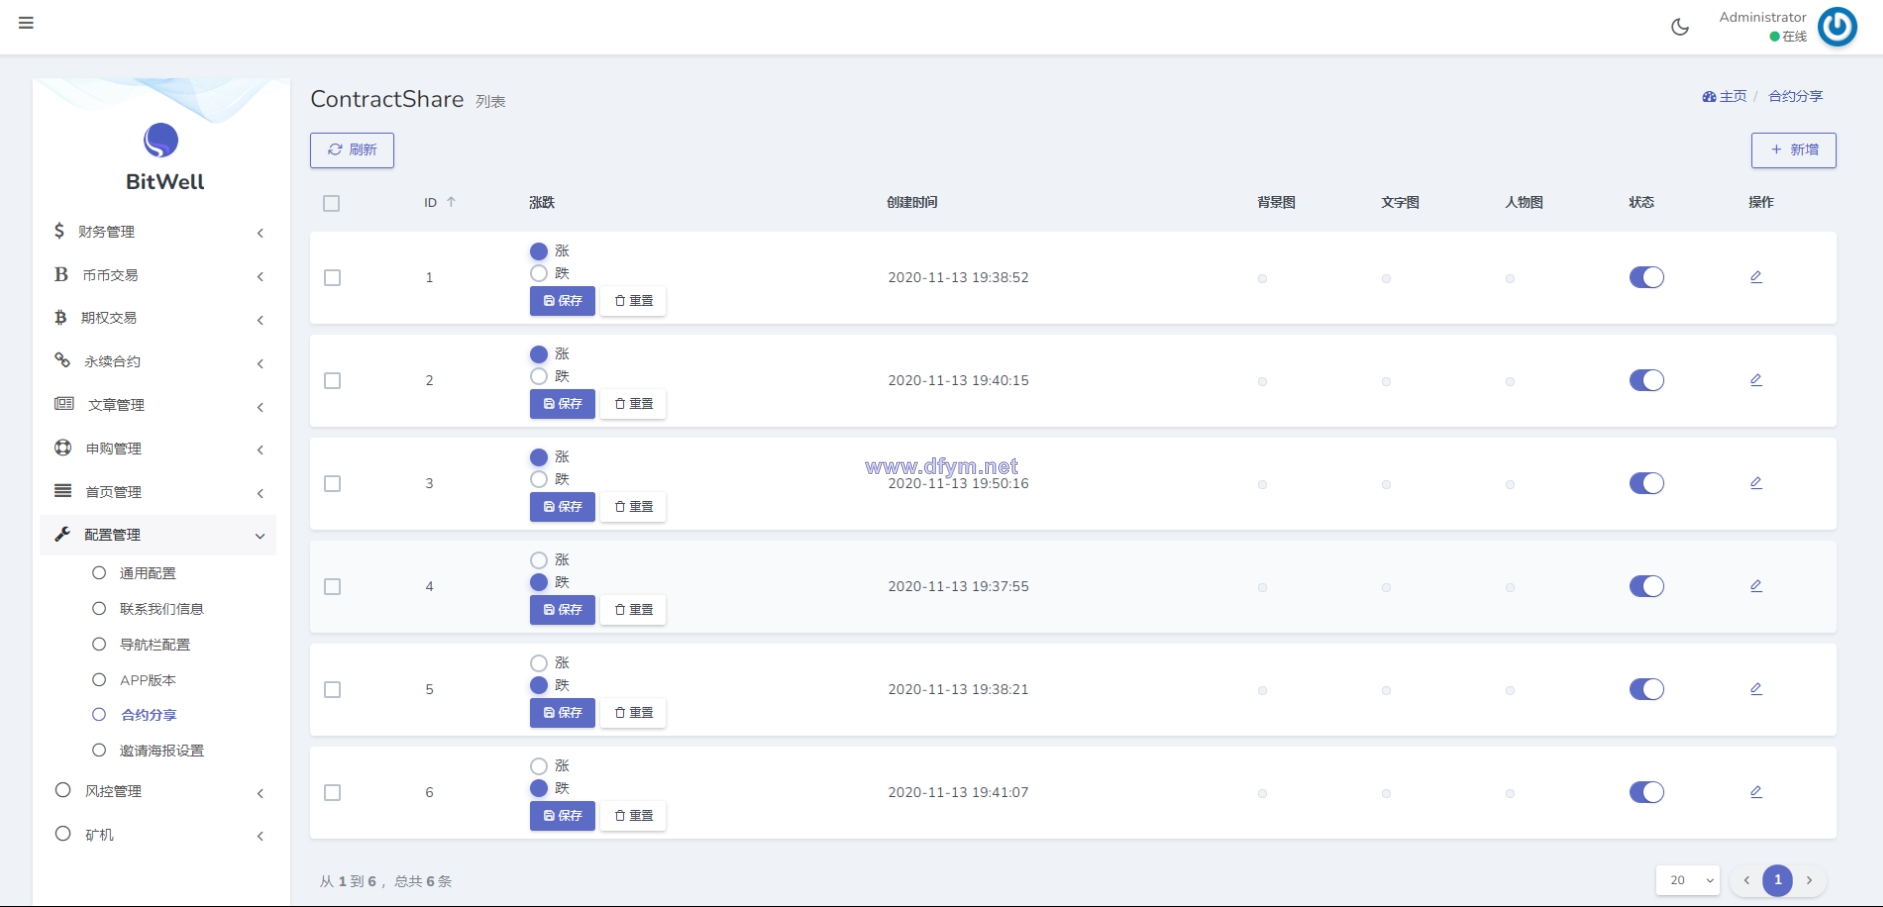Click the bitcoin icon beside 期权交易
1883x907 pixels.
[x=60, y=317]
